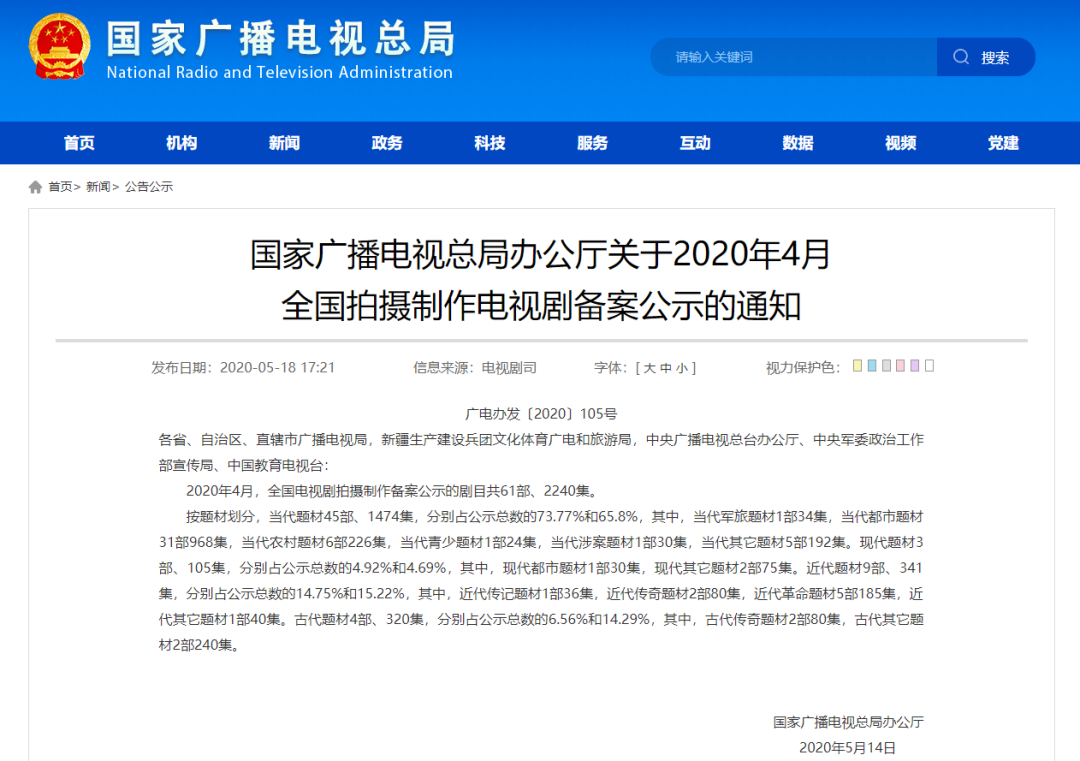Viewport: 1080px width, 761px height.
Task: Open the 互动 navigation menu
Action: coord(694,143)
